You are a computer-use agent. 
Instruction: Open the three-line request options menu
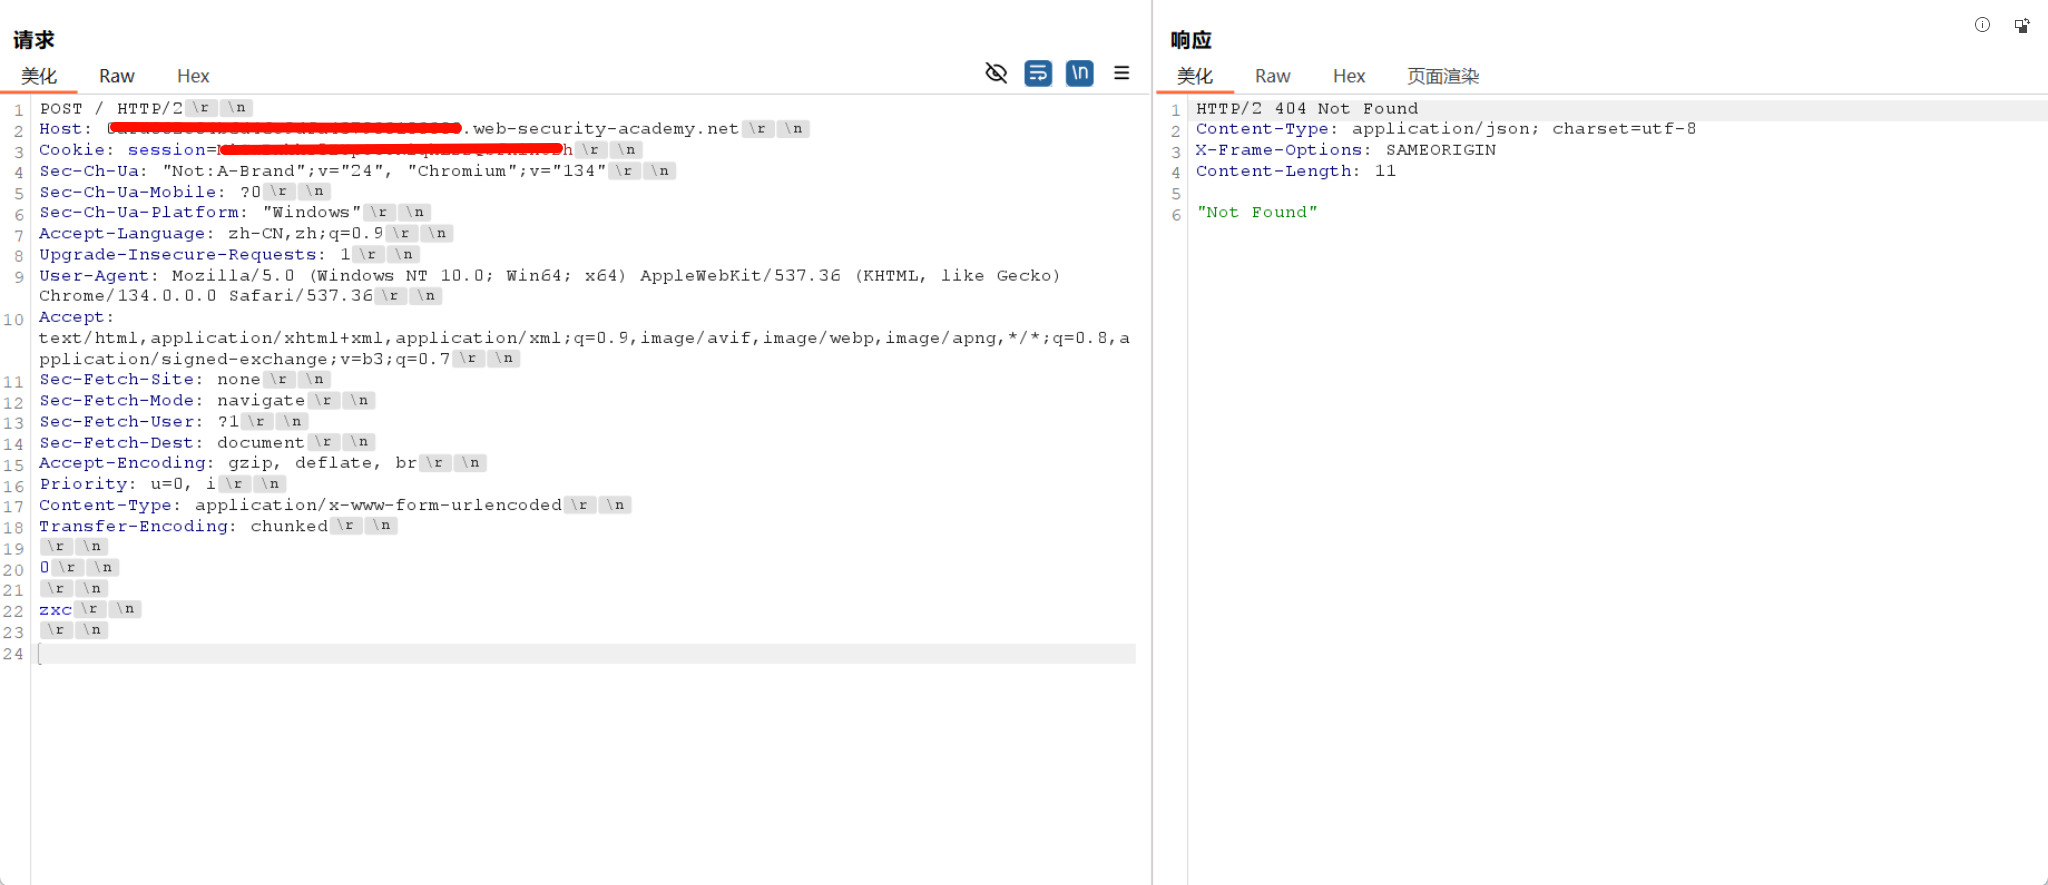1122,73
